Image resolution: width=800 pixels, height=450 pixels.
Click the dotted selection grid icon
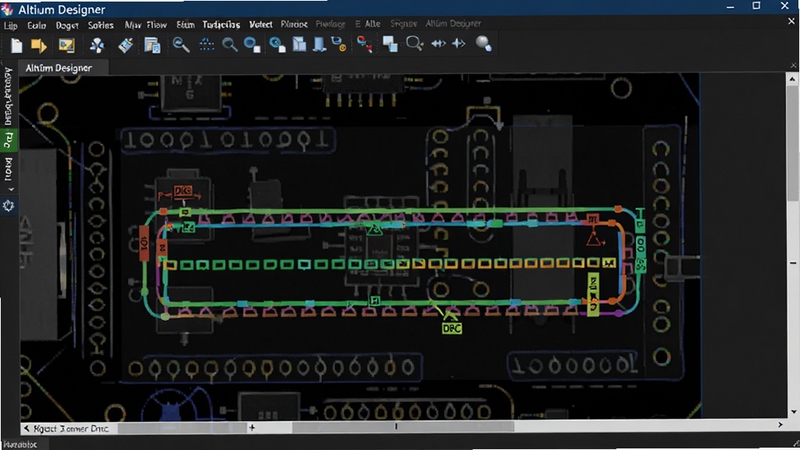pos(207,45)
